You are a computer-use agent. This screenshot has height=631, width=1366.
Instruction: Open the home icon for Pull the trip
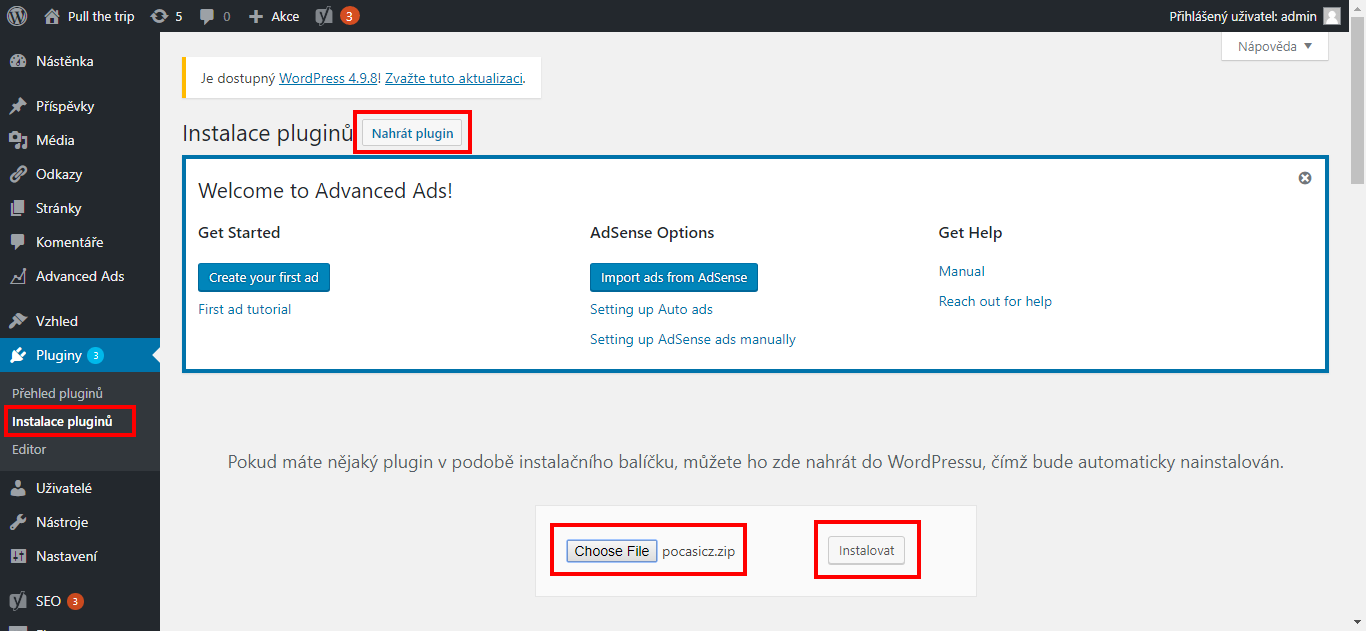pyautogui.click(x=53, y=16)
